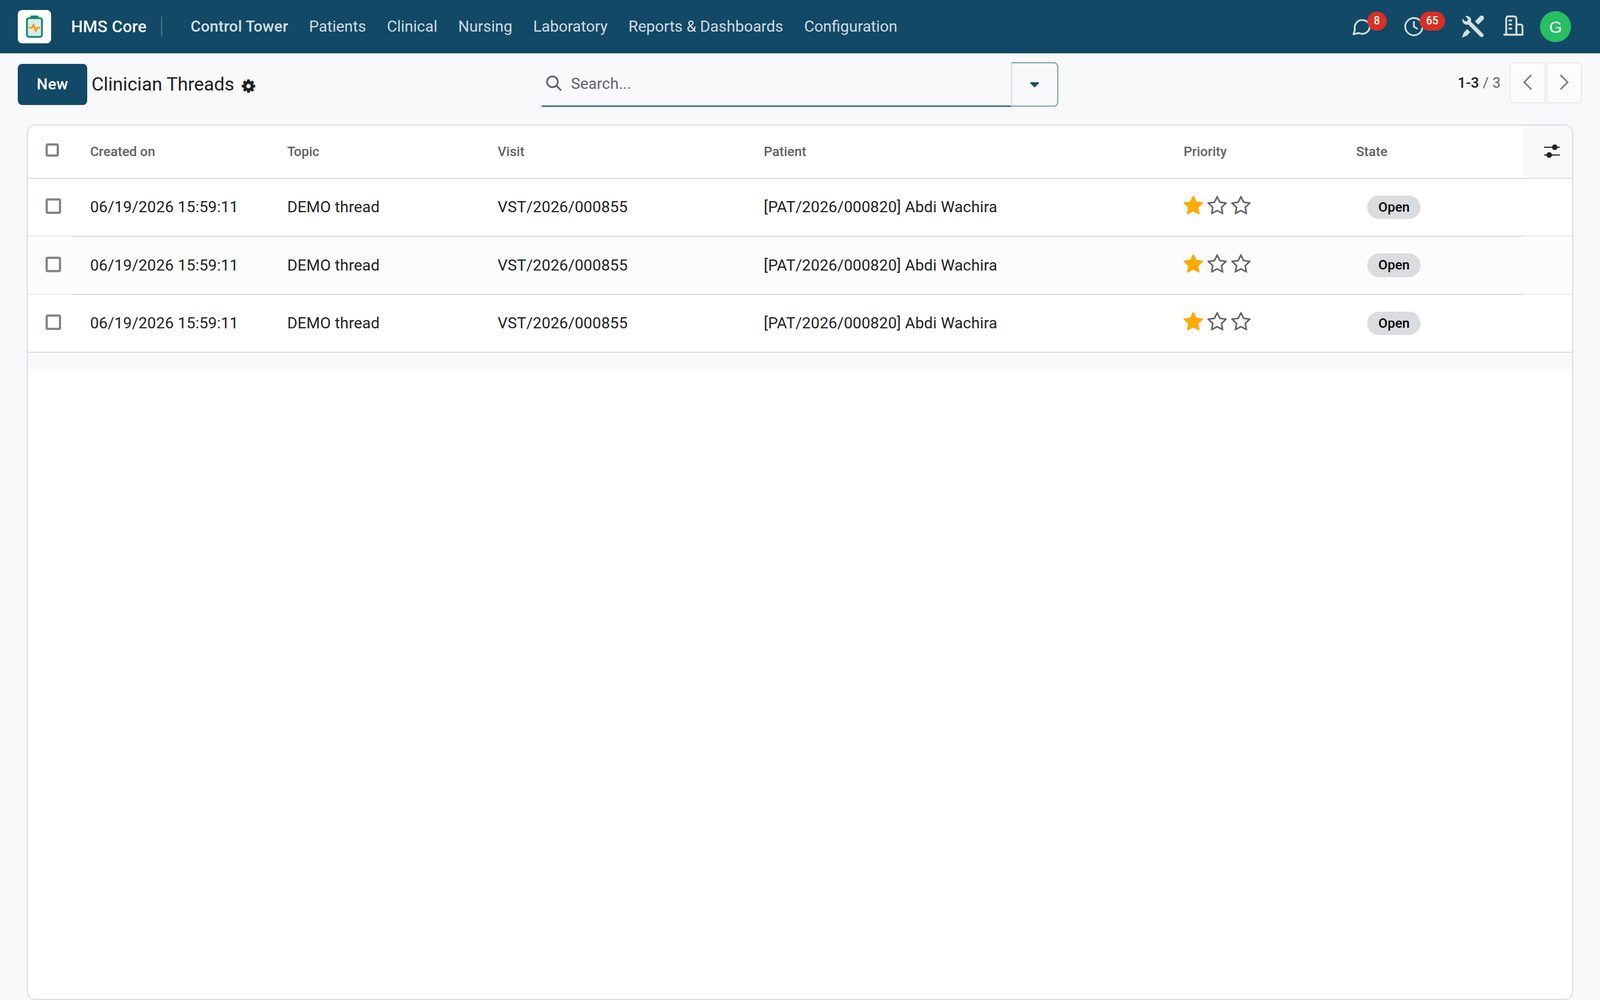Click the gear icon beside Clinician Threads
Image resolution: width=1600 pixels, height=1000 pixels.
[x=248, y=86]
